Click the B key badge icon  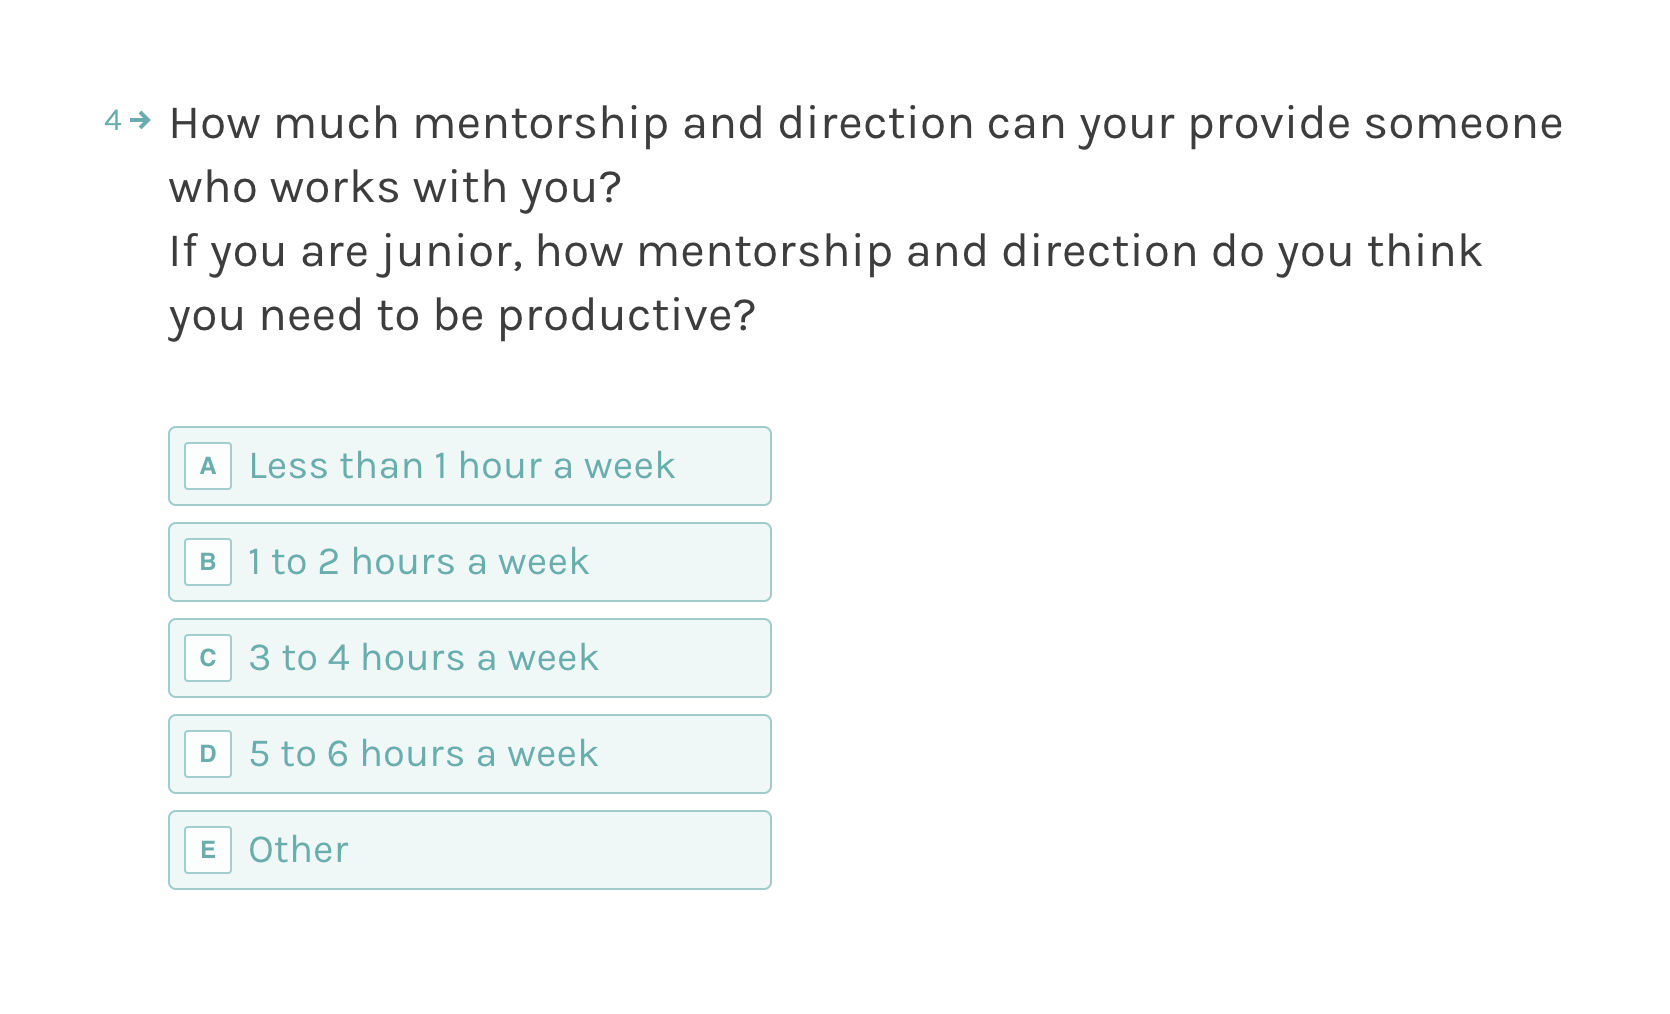tap(208, 562)
